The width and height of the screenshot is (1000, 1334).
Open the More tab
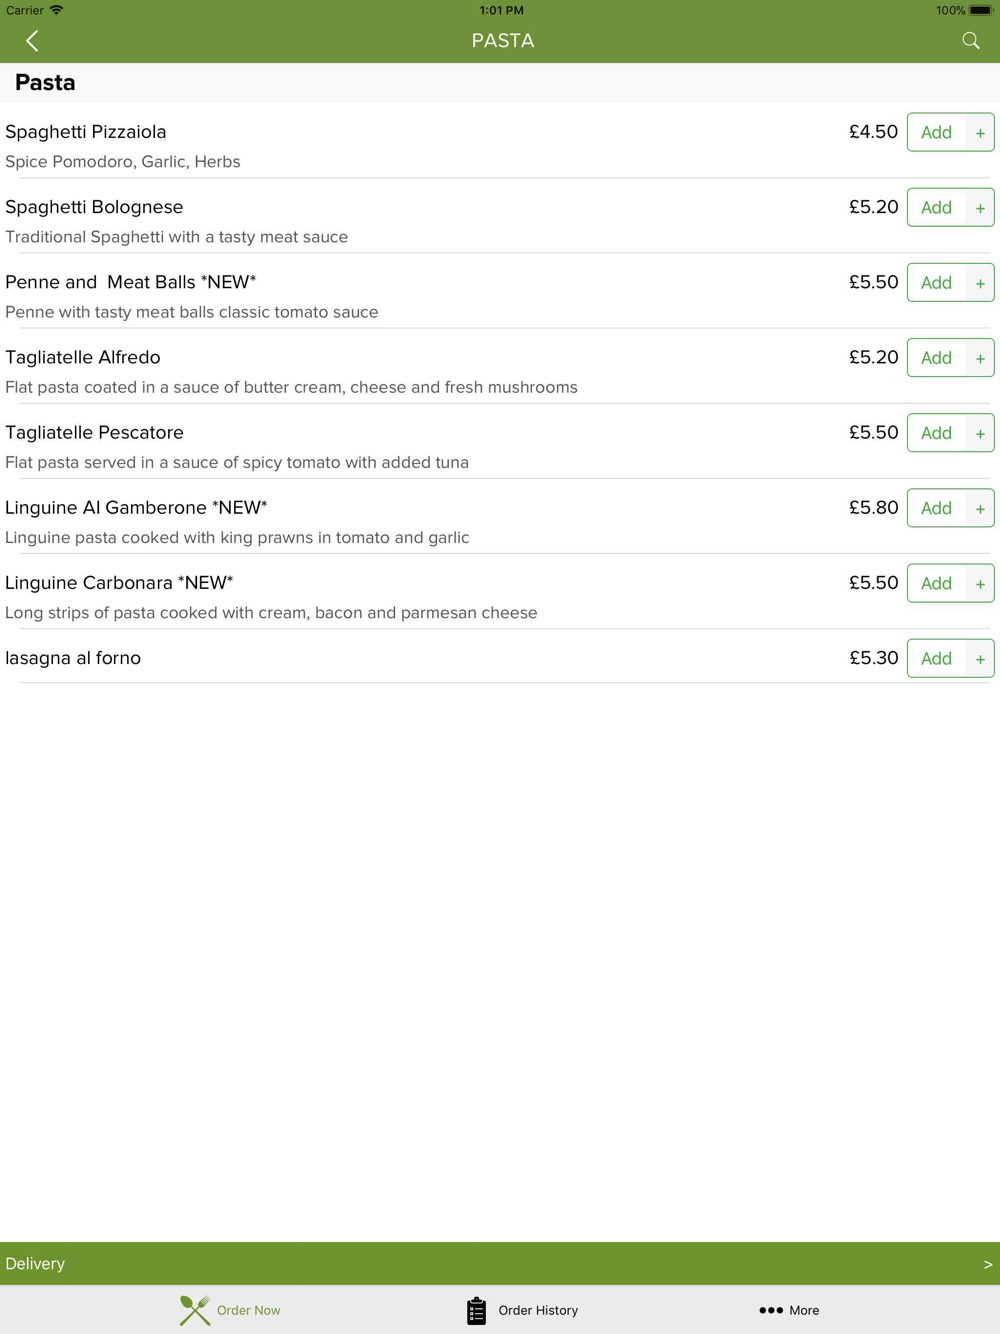(x=789, y=1310)
